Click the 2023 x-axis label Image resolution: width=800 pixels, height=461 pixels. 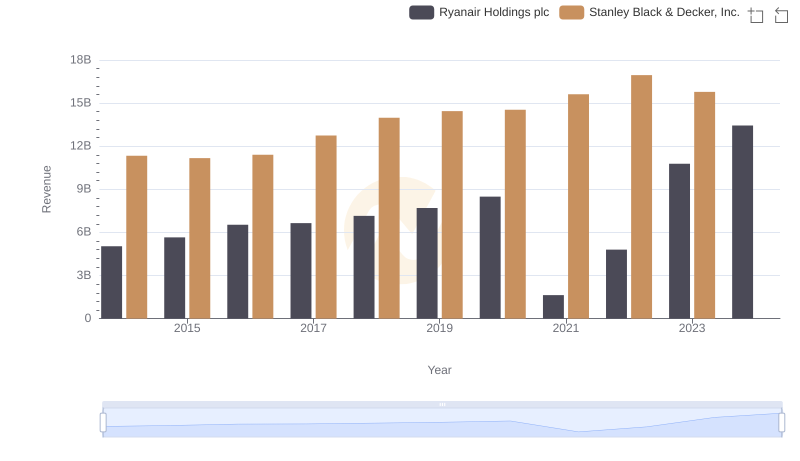[692, 328]
